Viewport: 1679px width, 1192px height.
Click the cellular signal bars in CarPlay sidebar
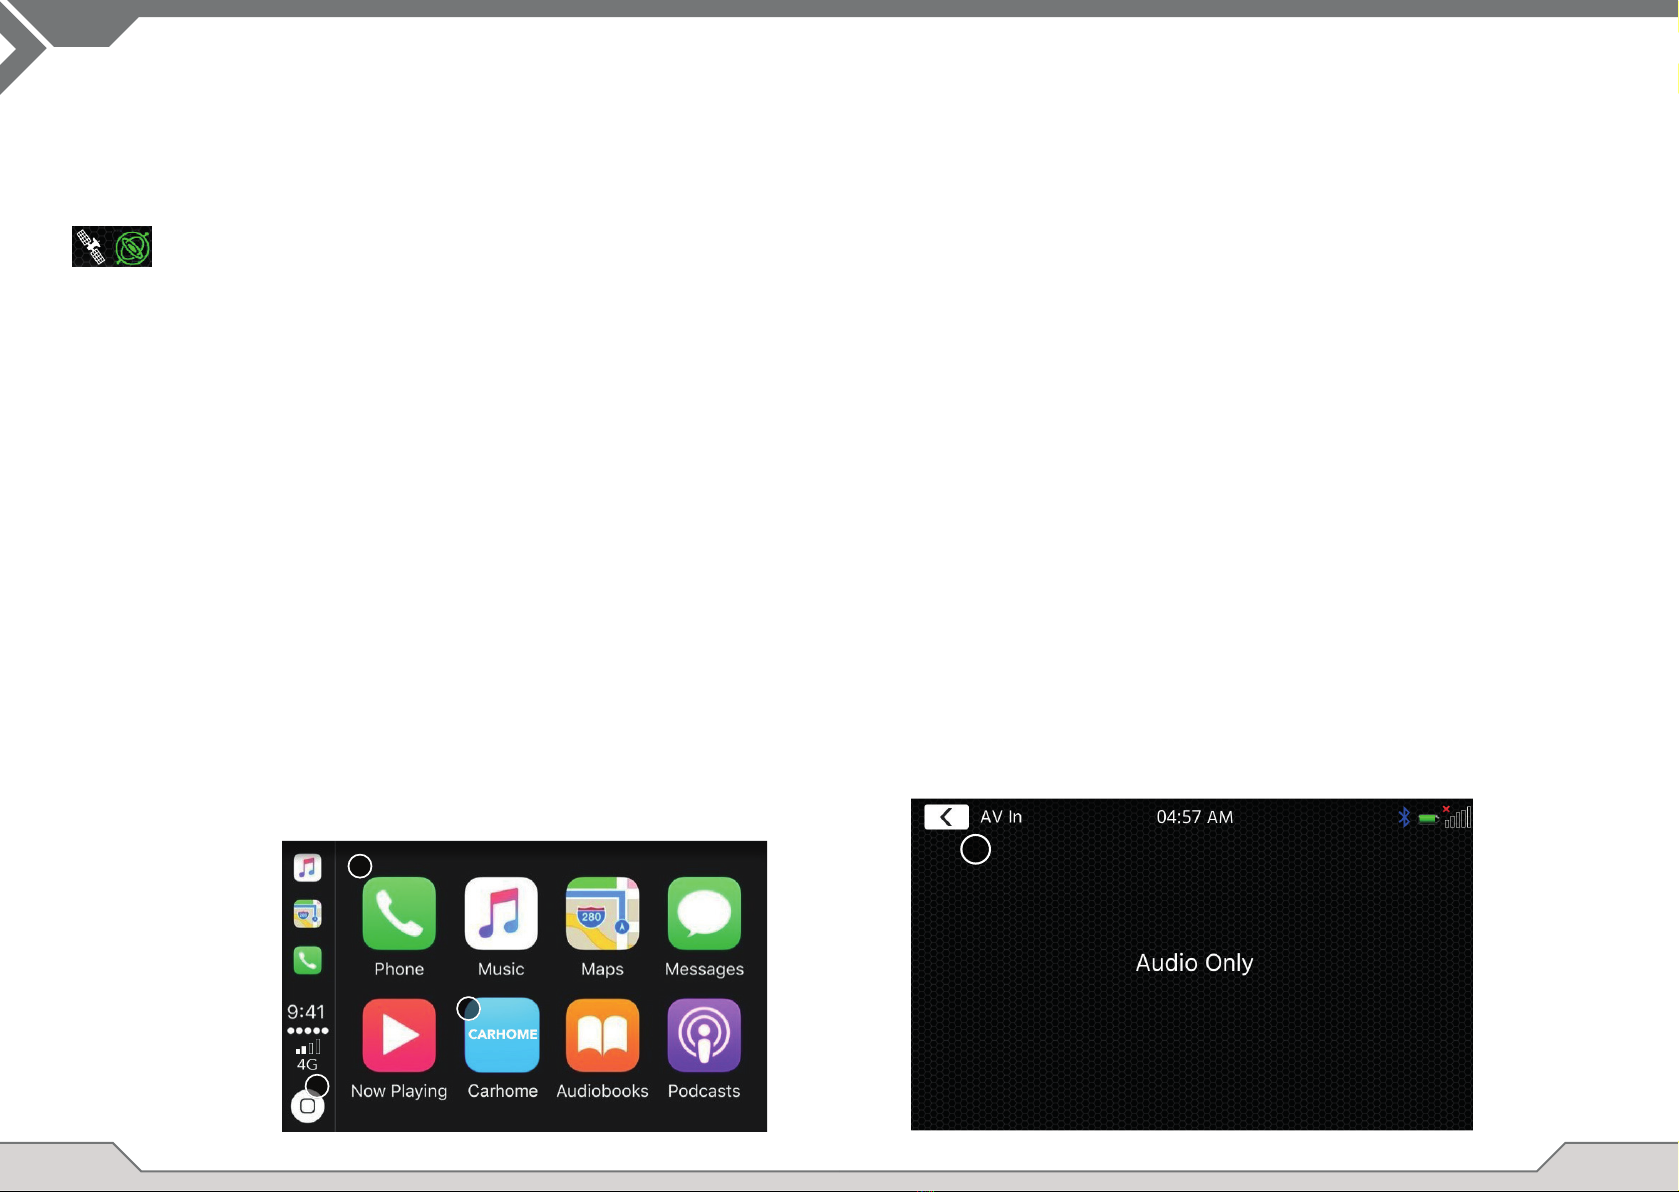point(308,1047)
